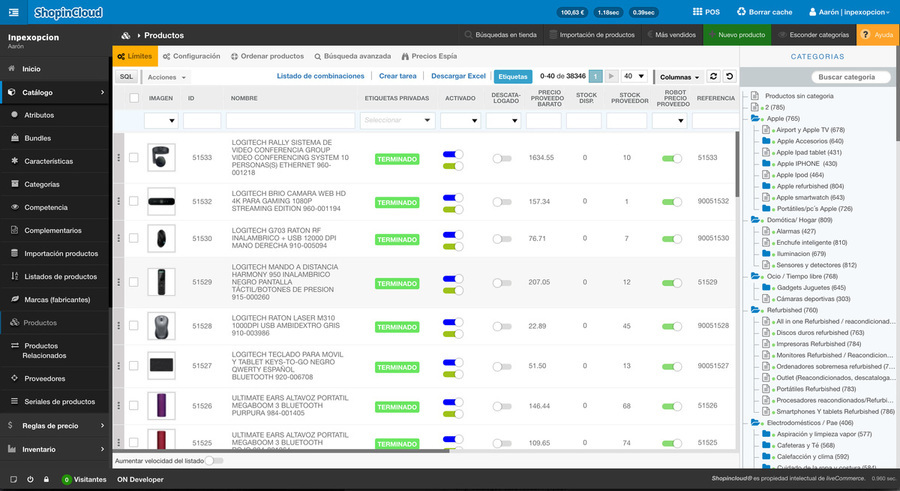The image size is (900, 491).
Task: Open the Imagen filter dropdown
Action: click(160, 121)
